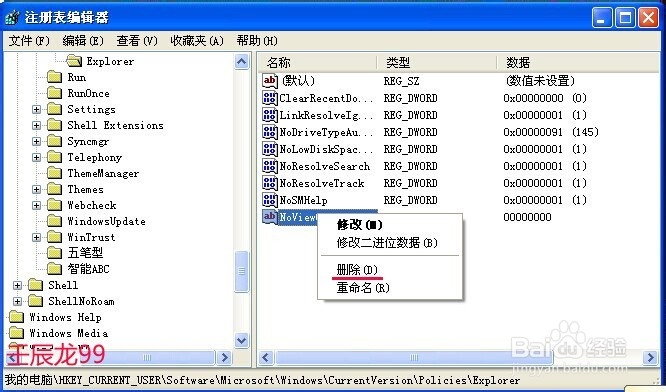Expand the Settings tree node
The height and width of the screenshot is (392, 666).
tap(37, 110)
